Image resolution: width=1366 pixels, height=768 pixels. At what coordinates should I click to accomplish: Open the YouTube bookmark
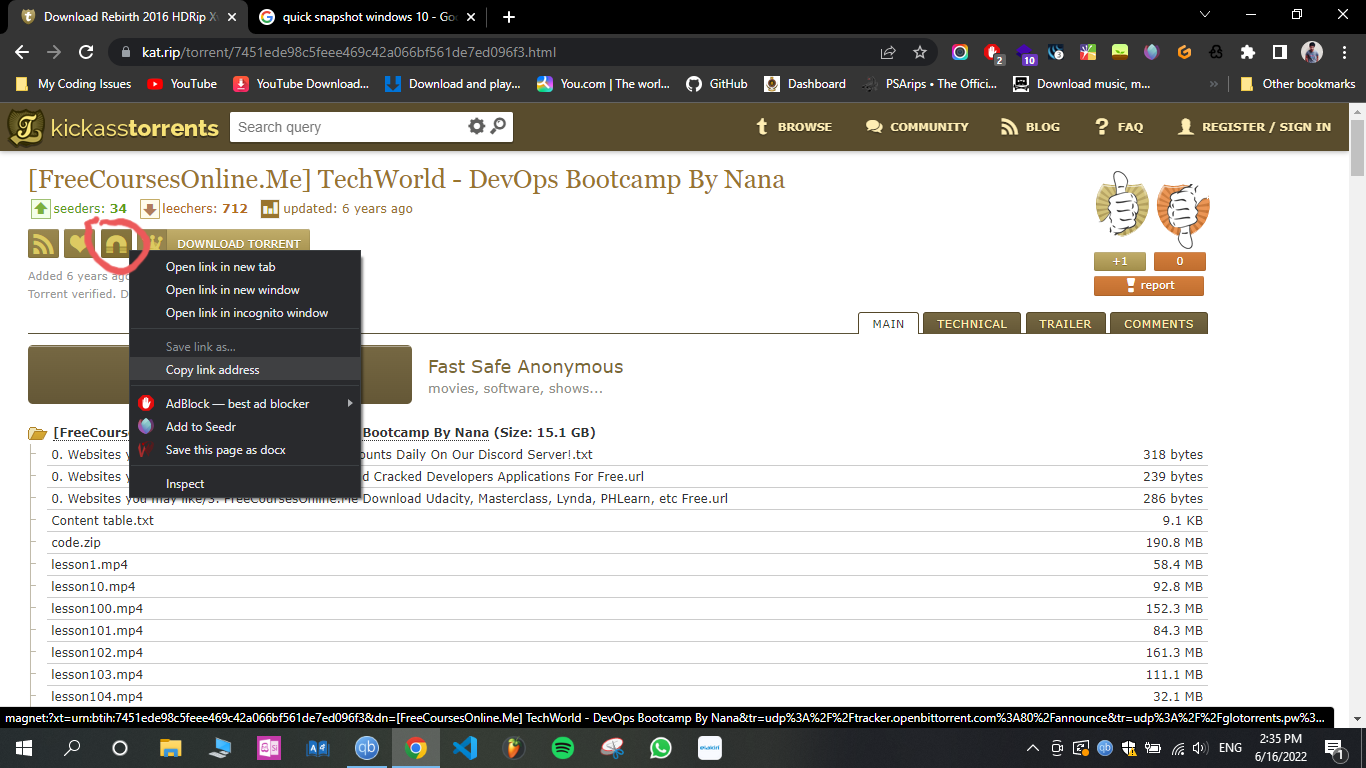[x=182, y=84]
